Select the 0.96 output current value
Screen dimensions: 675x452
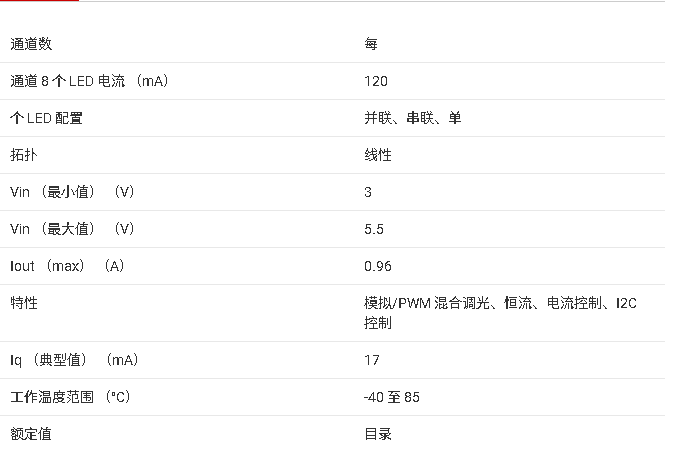(378, 266)
